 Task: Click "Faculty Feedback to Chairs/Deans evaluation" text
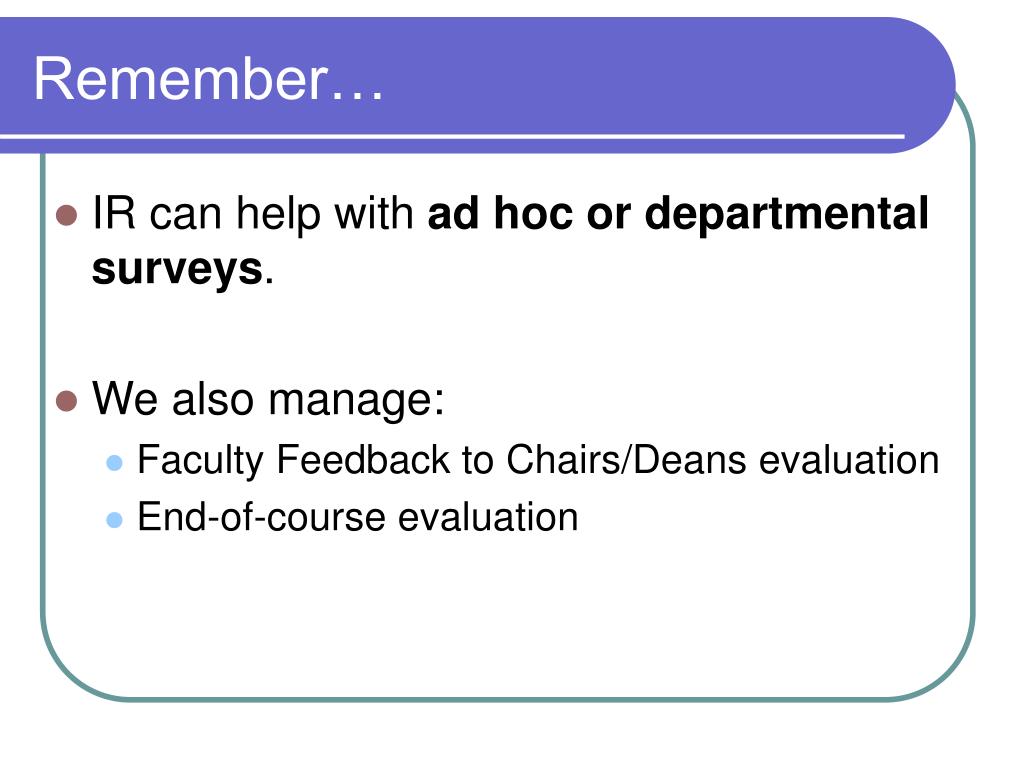(x=538, y=460)
